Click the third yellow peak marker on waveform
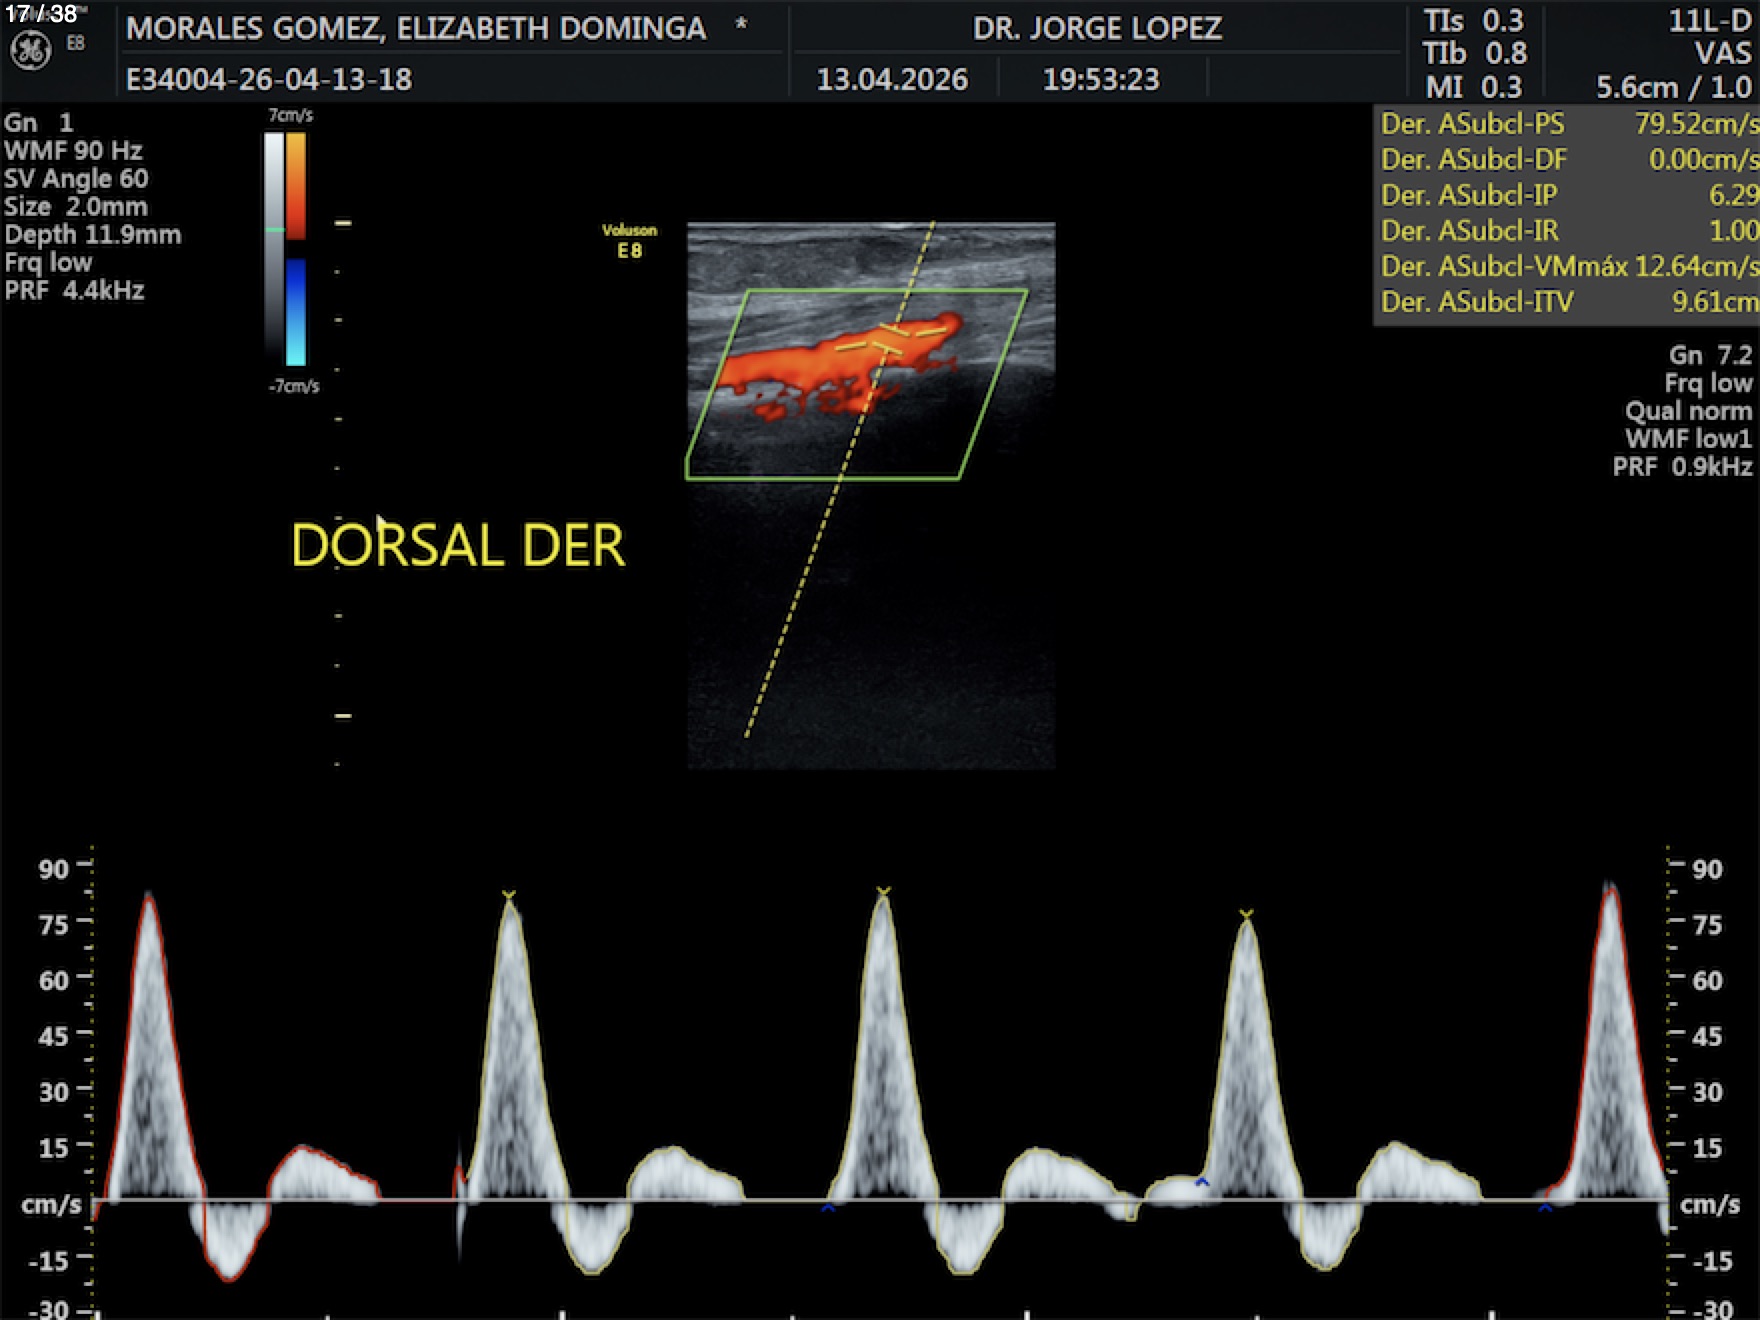1760x1320 pixels. [x=1246, y=914]
